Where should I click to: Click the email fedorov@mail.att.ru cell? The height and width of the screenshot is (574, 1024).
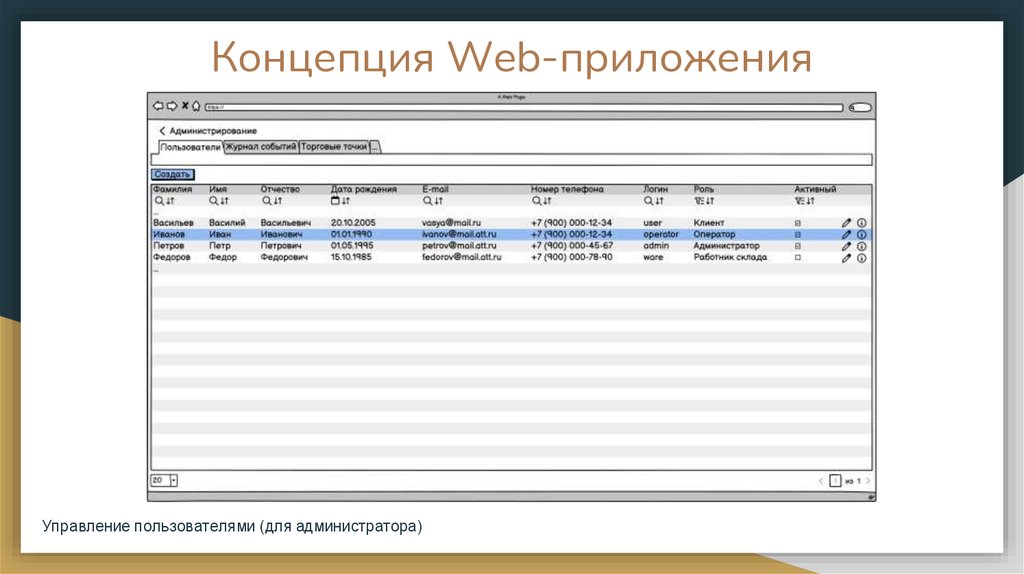pos(462,257)
